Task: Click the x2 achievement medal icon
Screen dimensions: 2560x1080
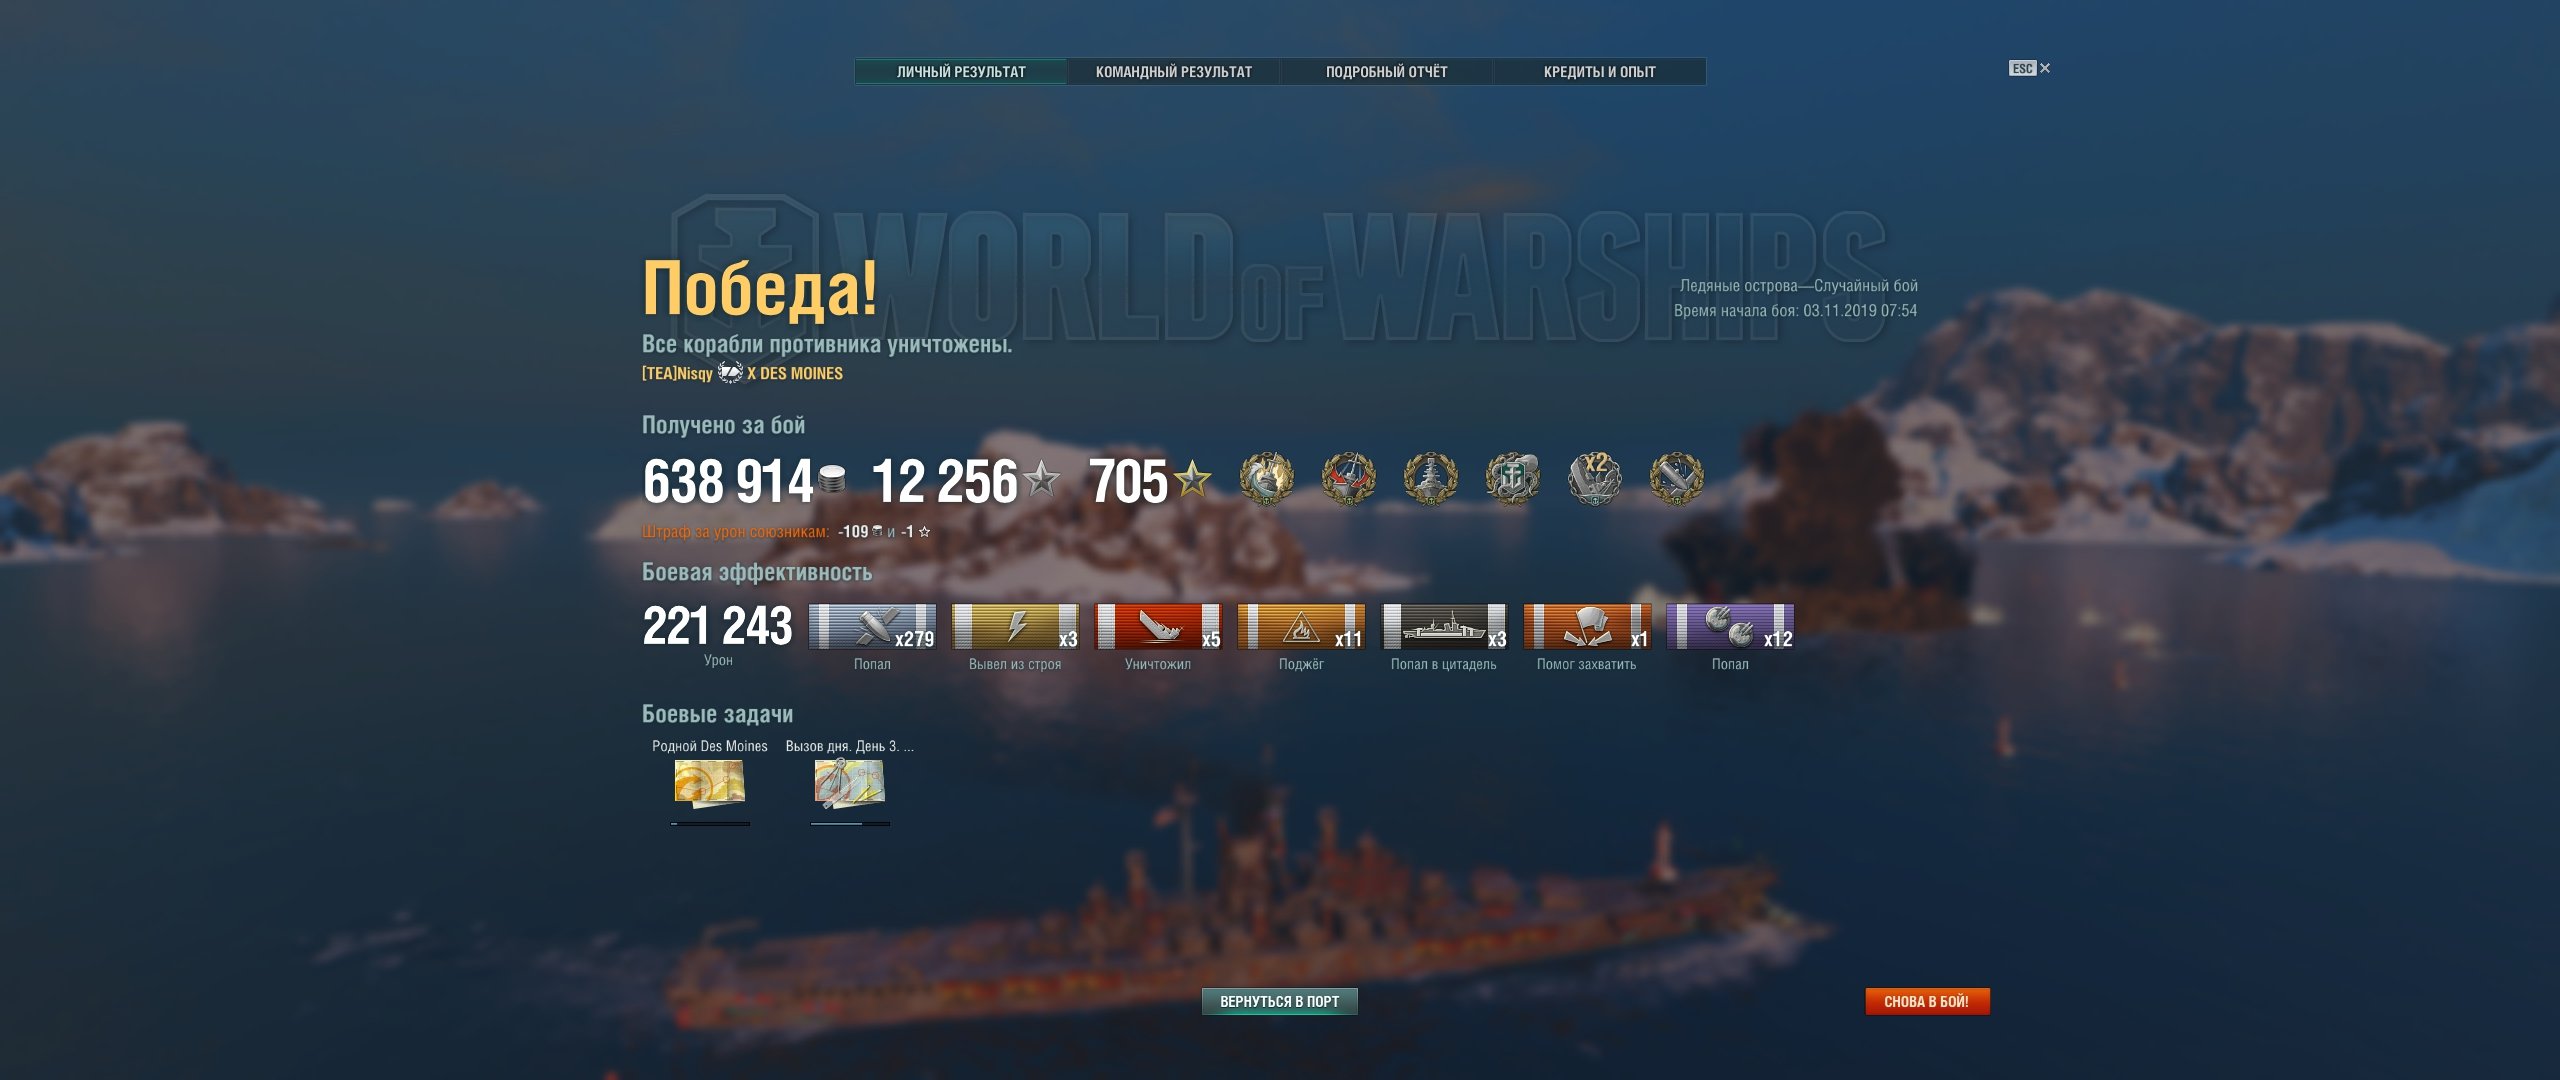Action: pyautogui.click(x=1594, y=478)
